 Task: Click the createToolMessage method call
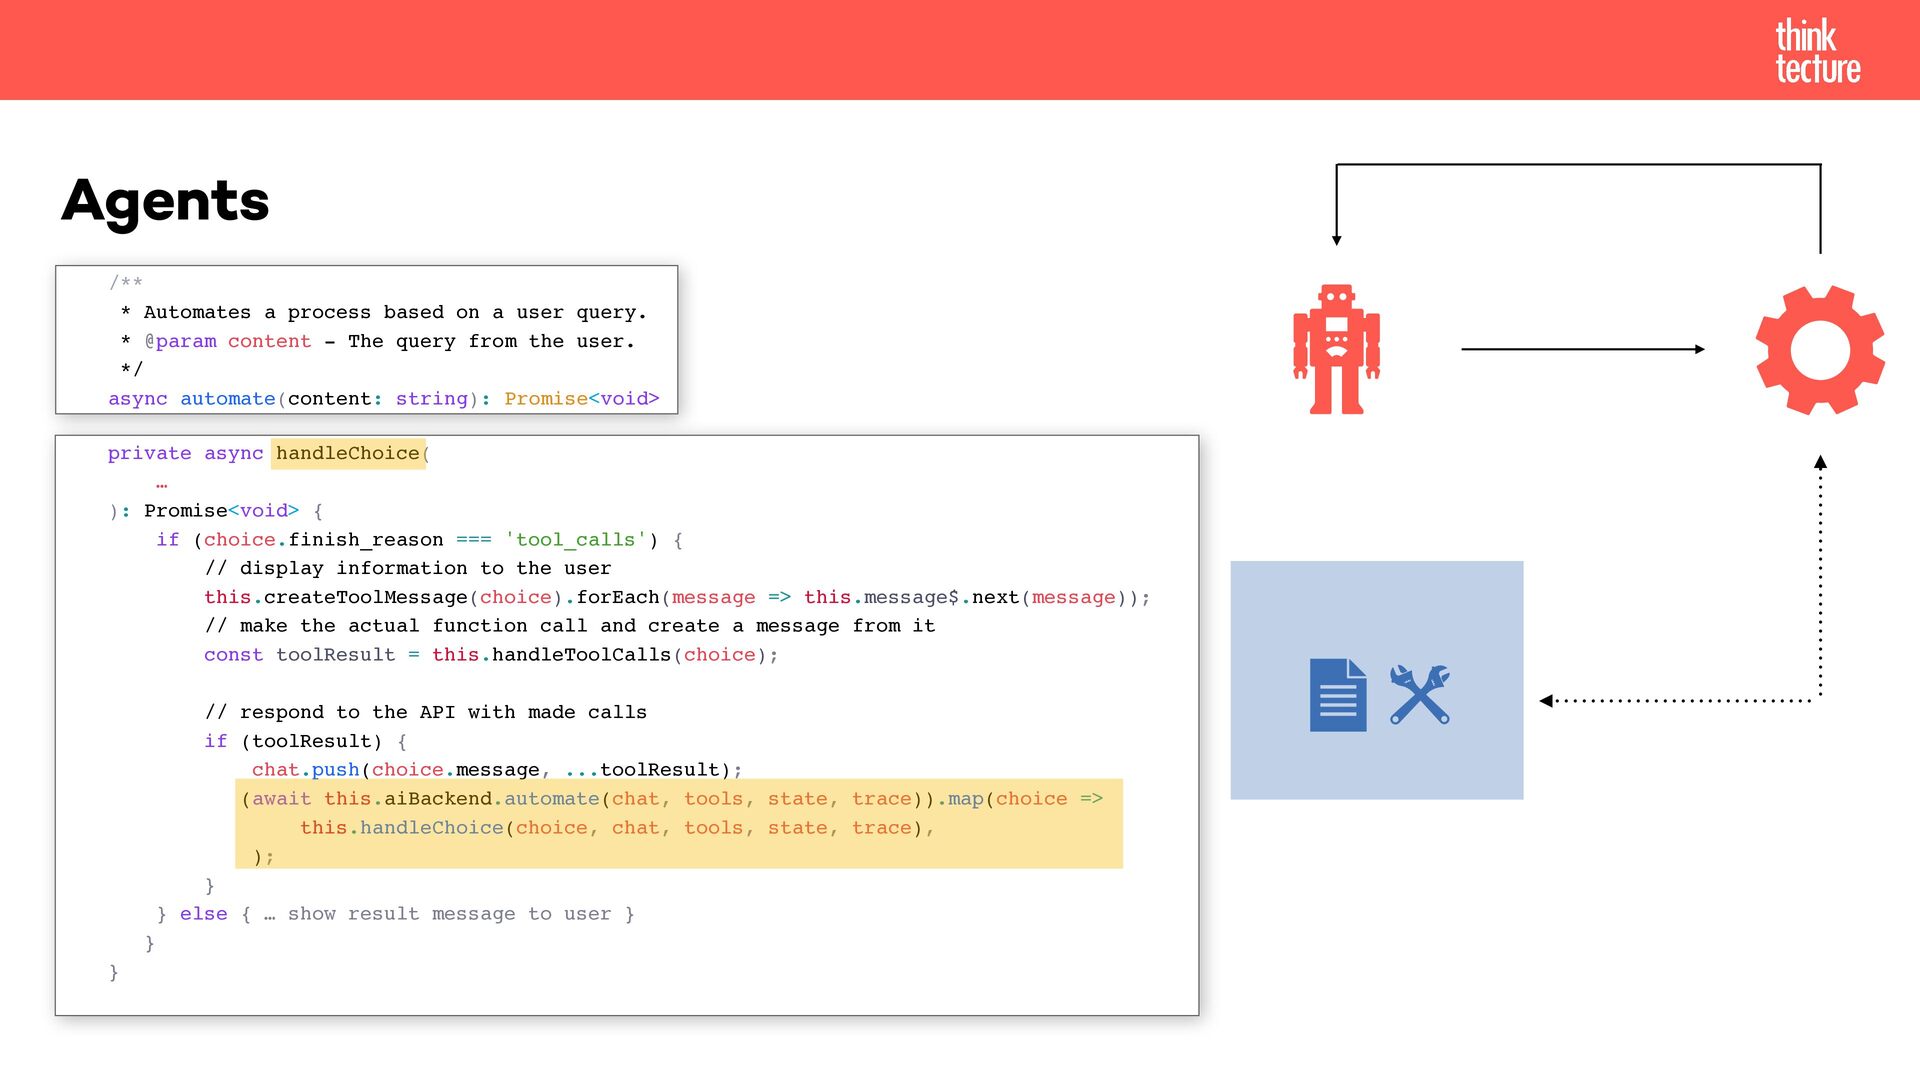(365, 597)
